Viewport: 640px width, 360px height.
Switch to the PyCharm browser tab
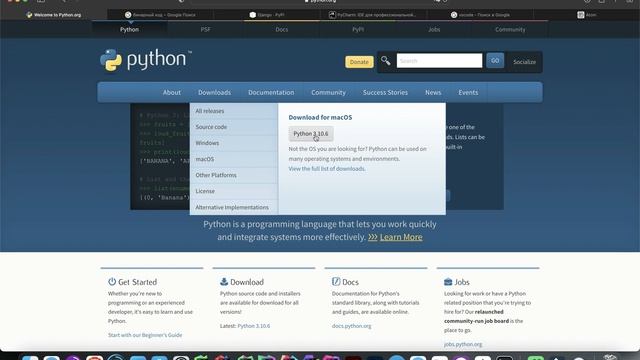click(373, 15)
